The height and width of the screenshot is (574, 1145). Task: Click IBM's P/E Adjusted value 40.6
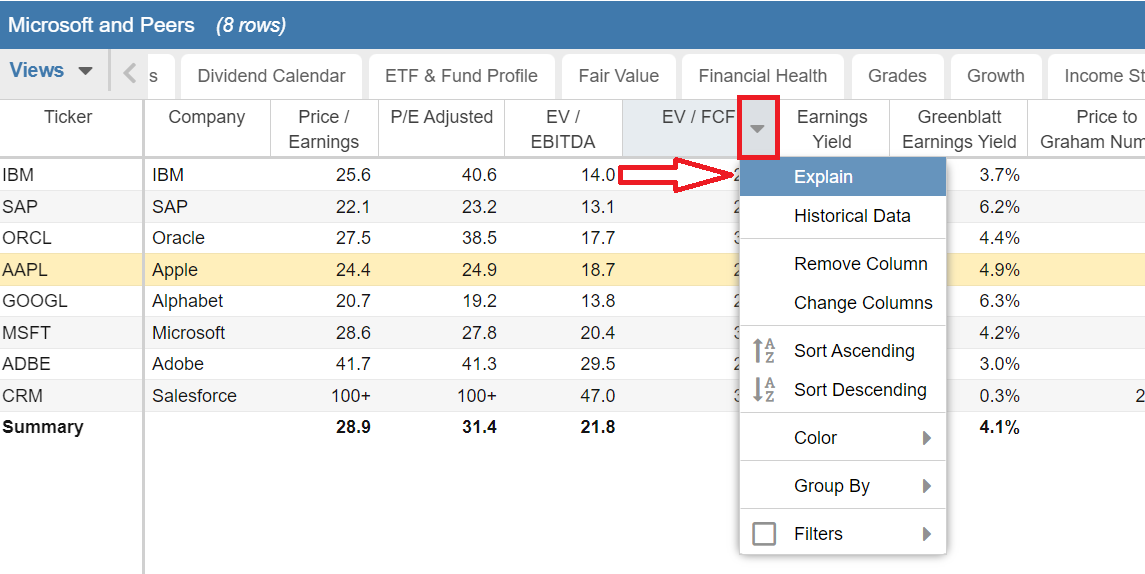click(479, 175)
